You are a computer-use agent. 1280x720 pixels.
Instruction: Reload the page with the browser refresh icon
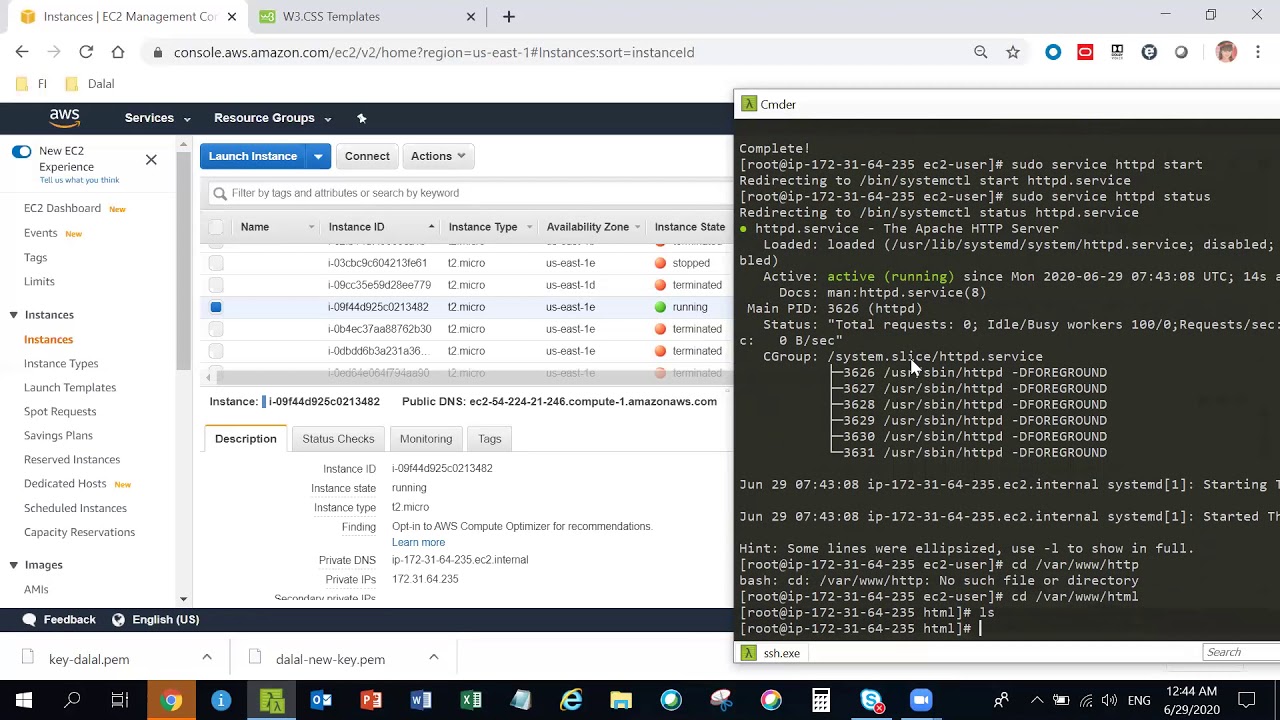(86, 52)
